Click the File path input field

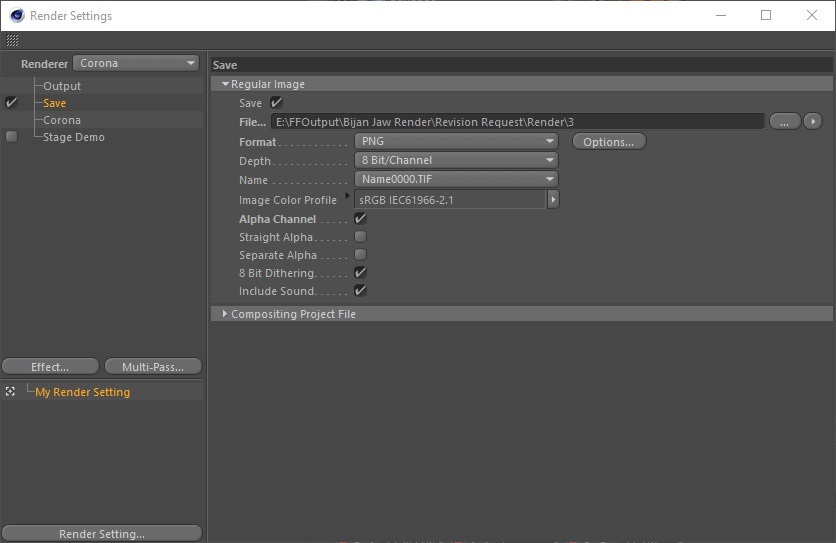[x=517, y=122]
